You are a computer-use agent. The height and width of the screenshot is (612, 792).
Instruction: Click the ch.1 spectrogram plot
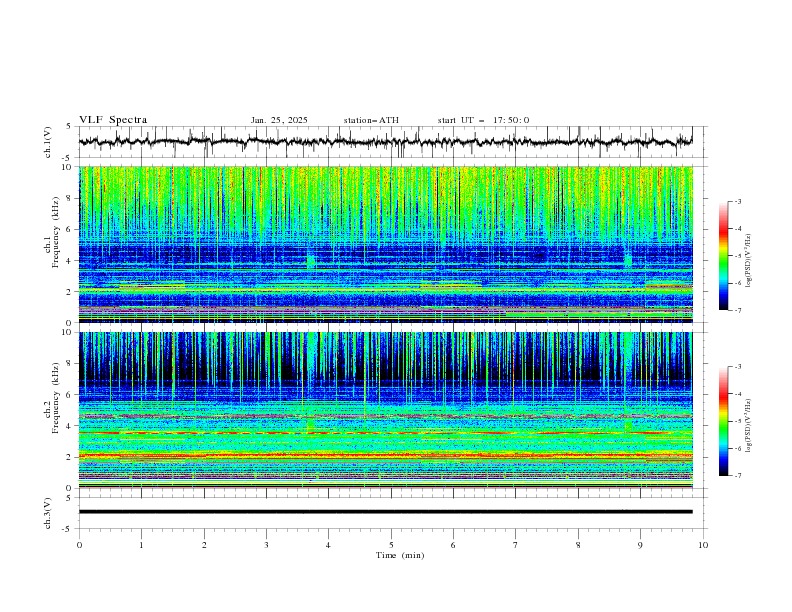385,244
